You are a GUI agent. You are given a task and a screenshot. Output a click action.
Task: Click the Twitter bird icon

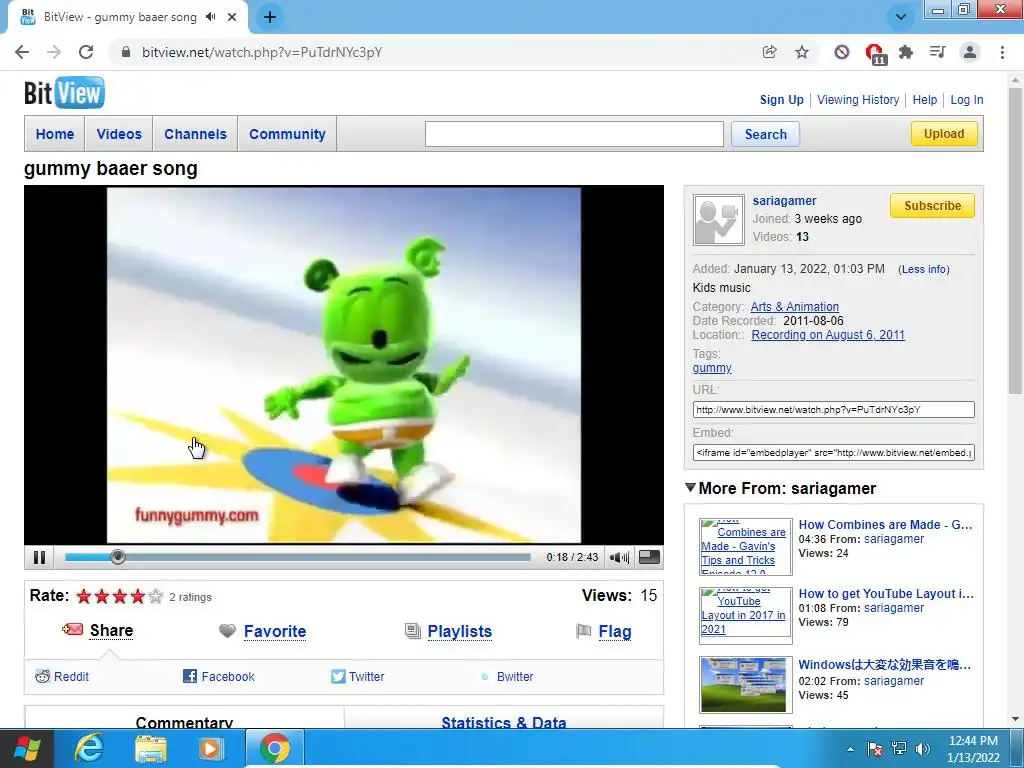click(338, 676)
